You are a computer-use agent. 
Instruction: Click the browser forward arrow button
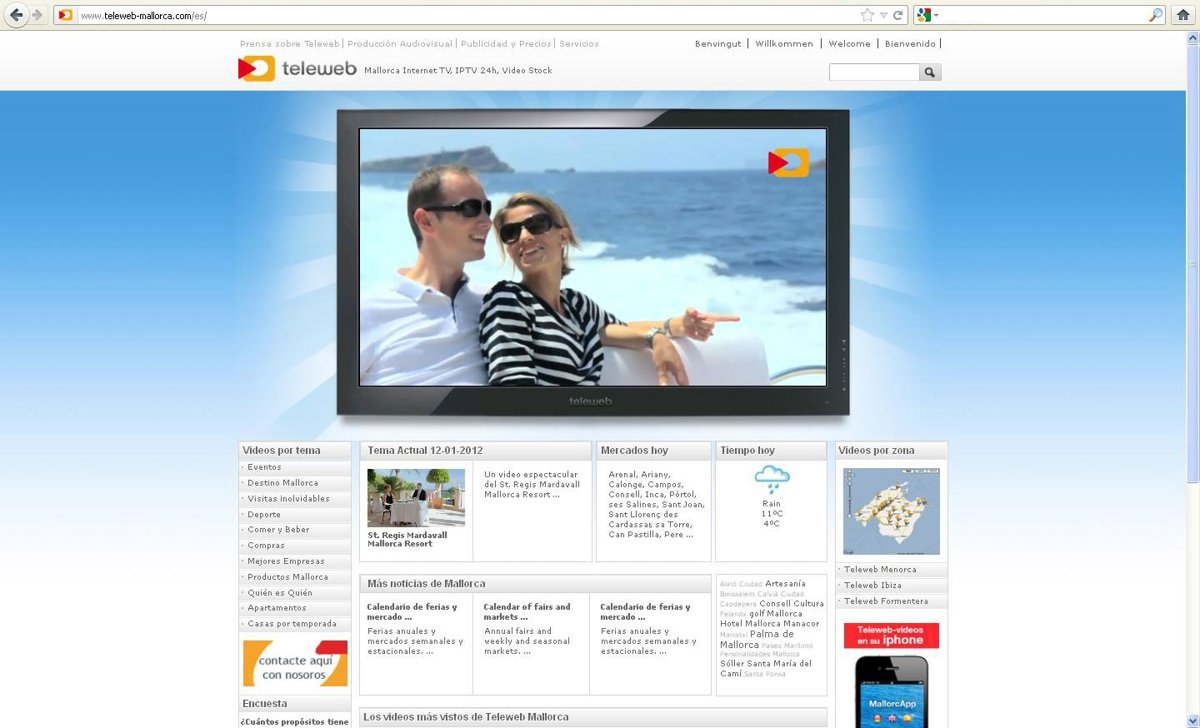tap(37, 15)
